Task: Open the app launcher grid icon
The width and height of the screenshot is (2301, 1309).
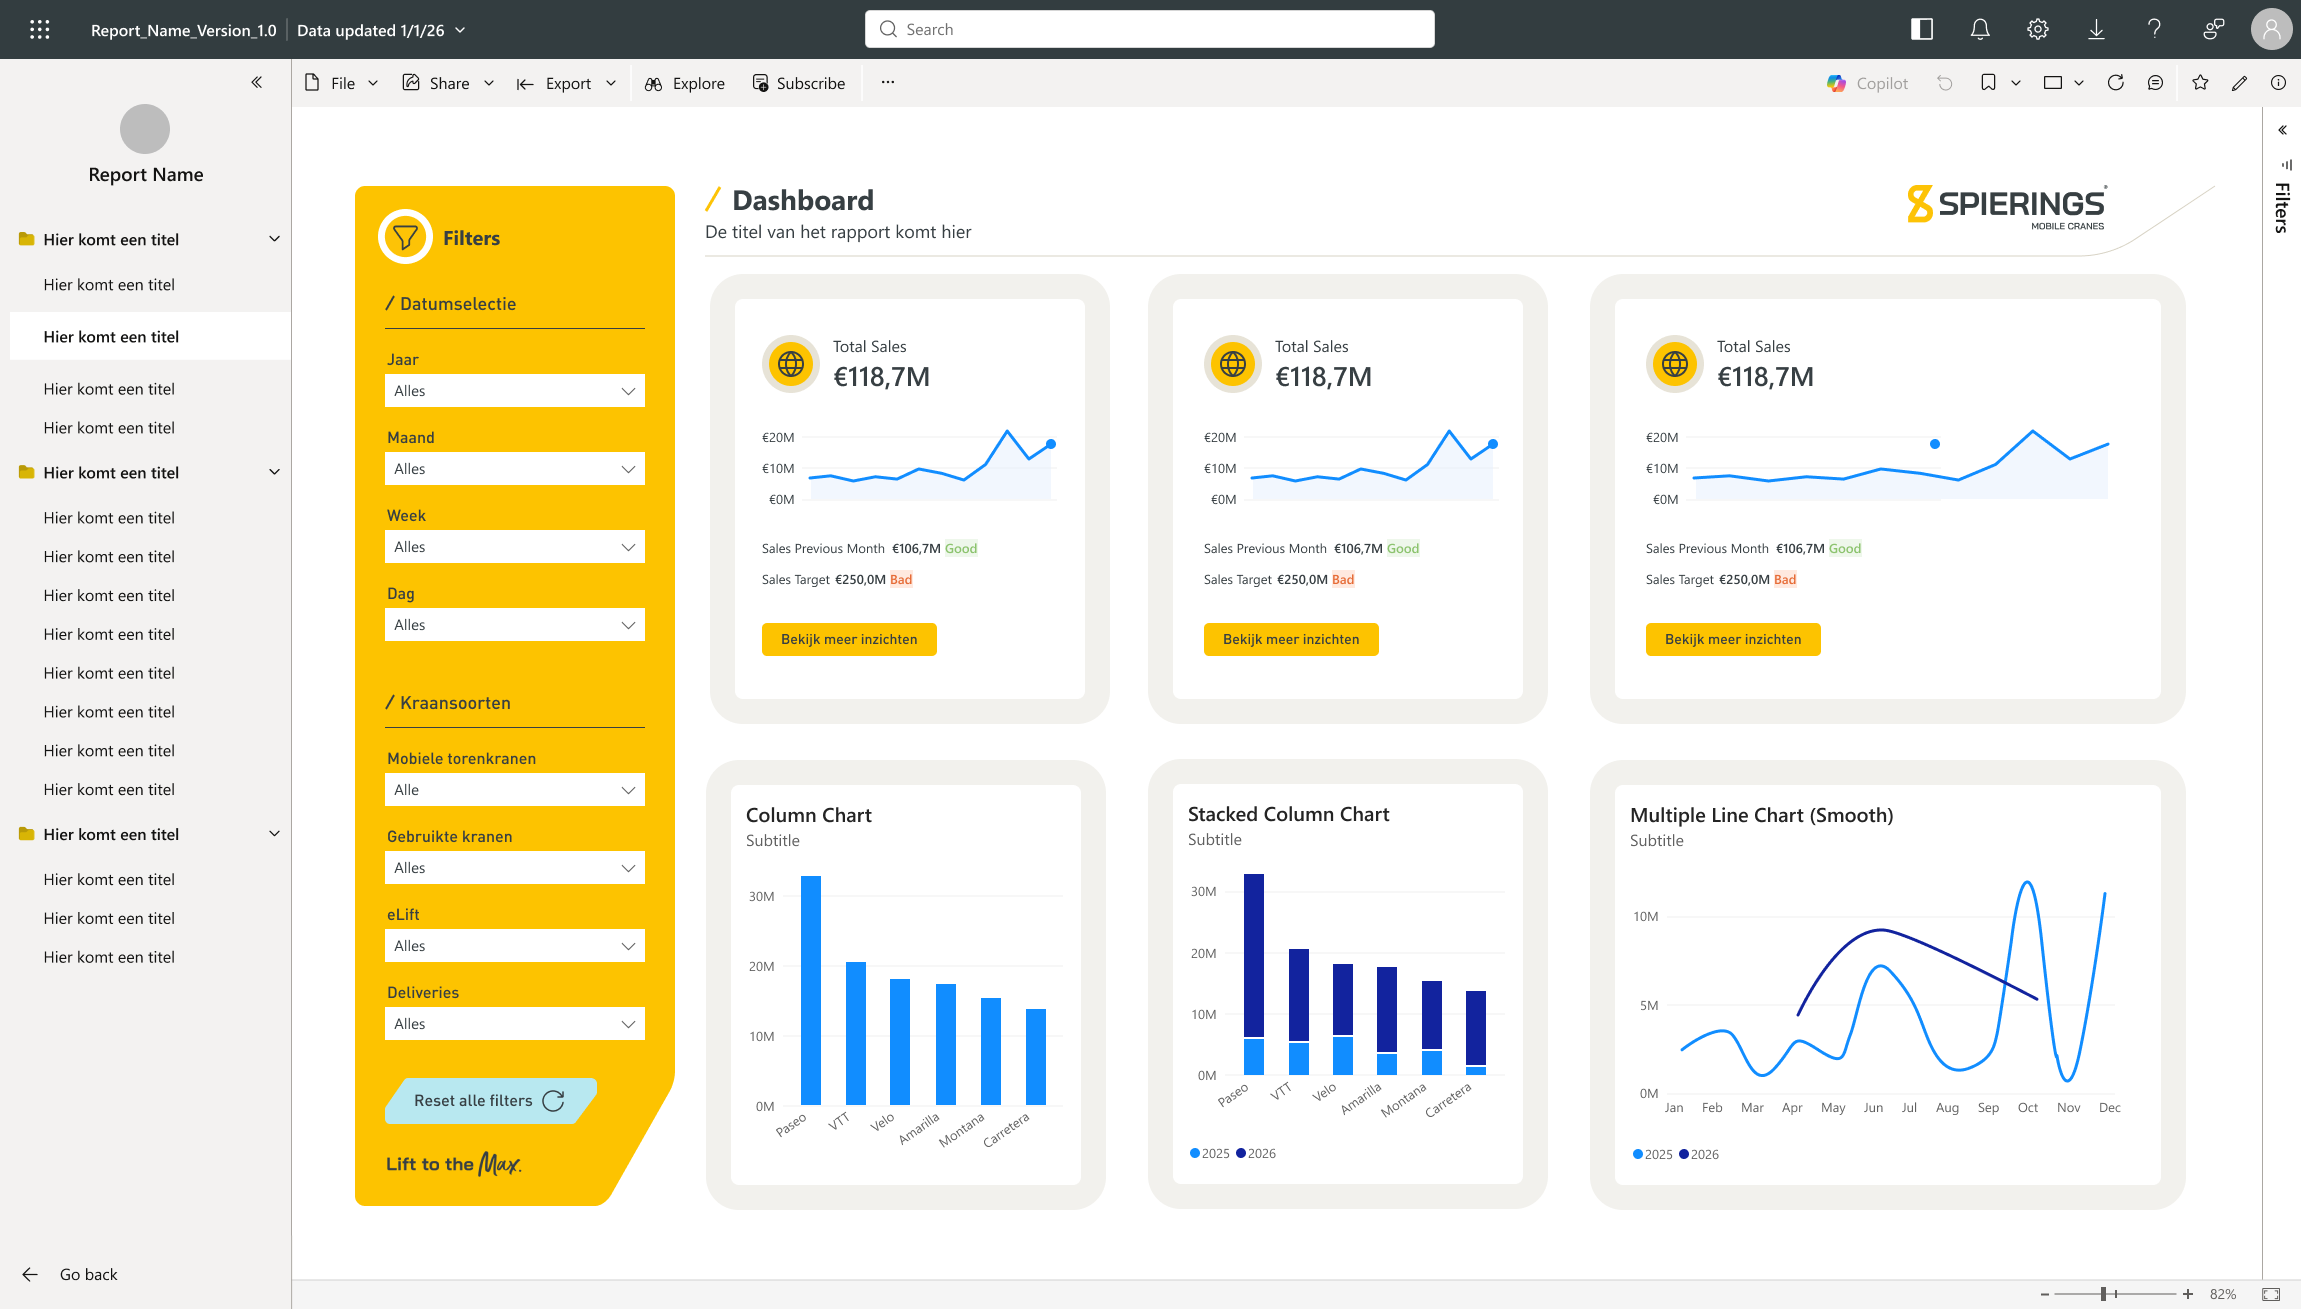Action: point(40,30)
